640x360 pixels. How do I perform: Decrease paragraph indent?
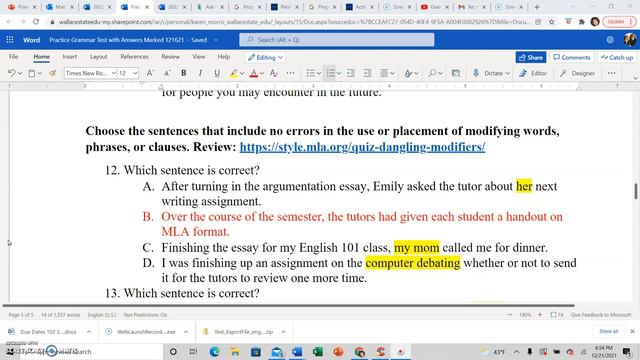coord(351,73)
